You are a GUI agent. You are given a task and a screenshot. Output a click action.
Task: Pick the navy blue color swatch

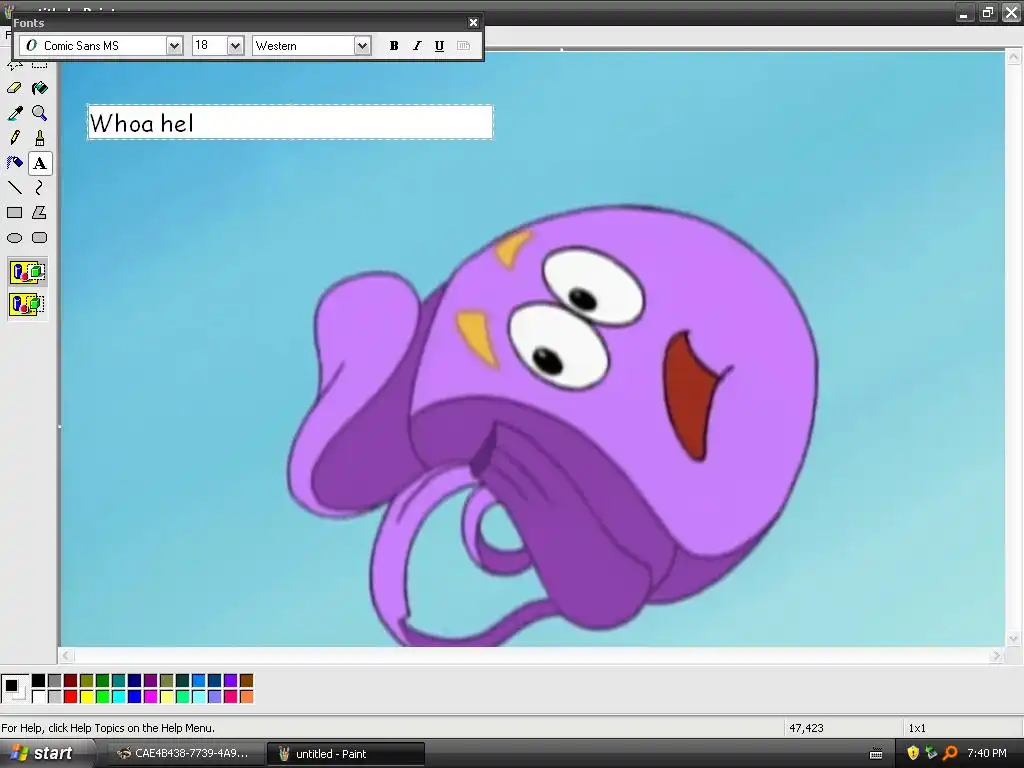click(135, 681)
